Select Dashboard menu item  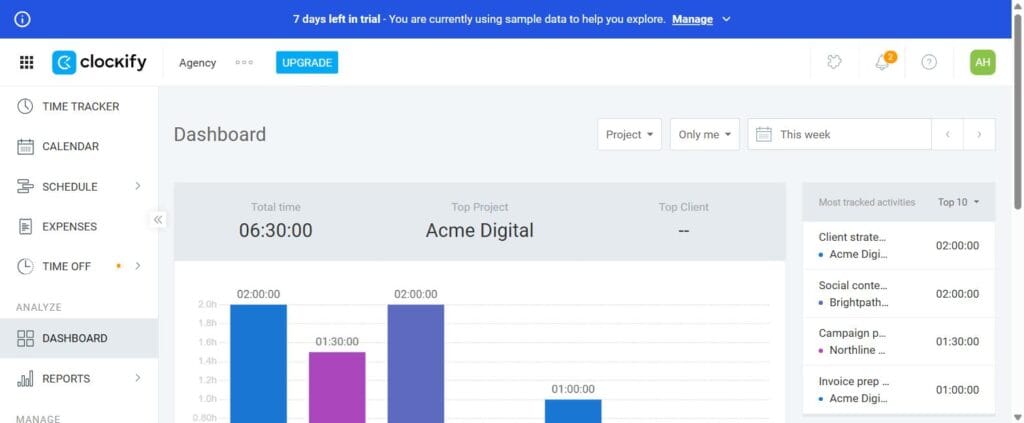tap(79, 338)
